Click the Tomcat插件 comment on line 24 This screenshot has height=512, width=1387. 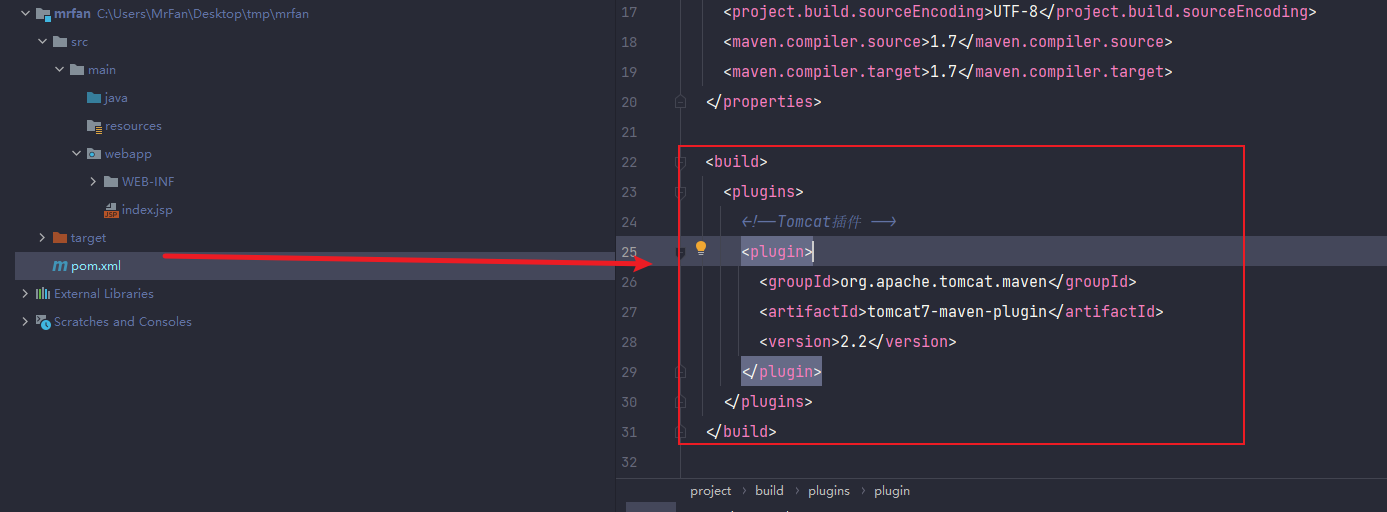click(818, 222)
